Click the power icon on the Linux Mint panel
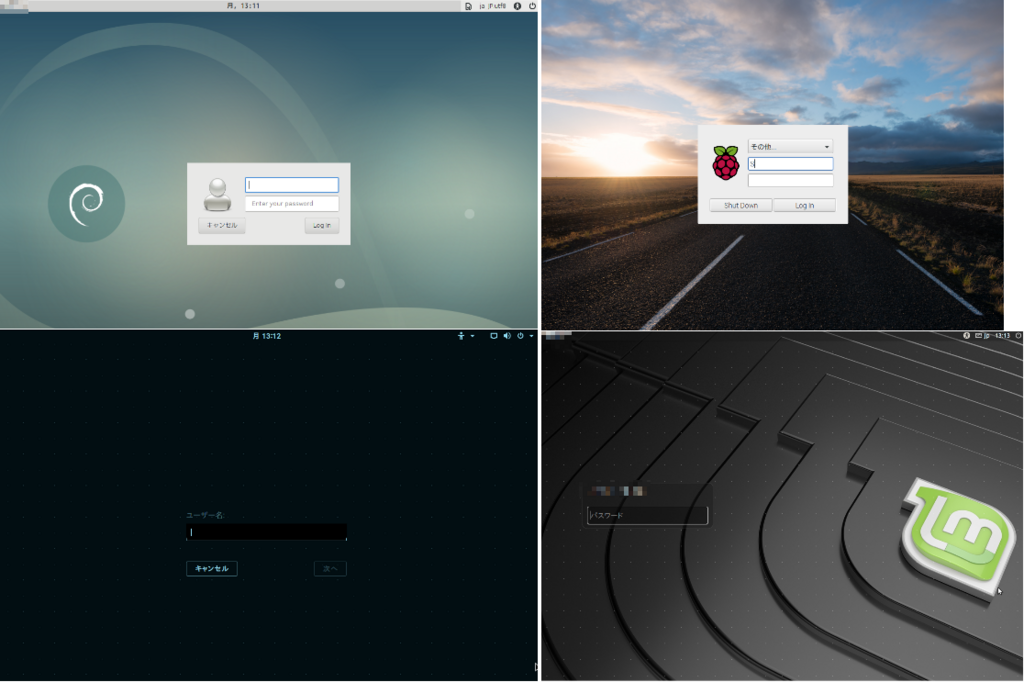1024x682 pixels. point(1018,336)
